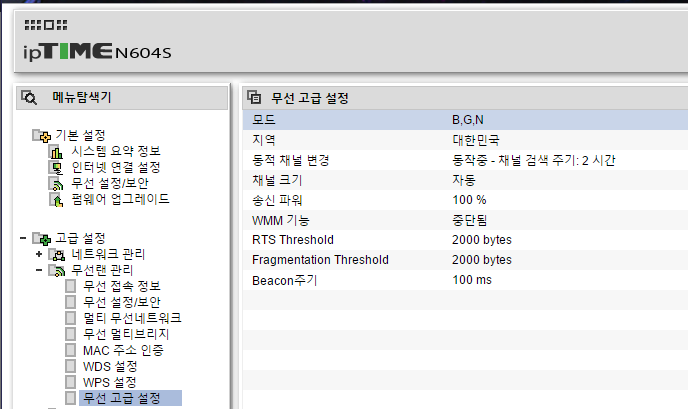Click the 무선 고급 설정 panel header icon

254,97
